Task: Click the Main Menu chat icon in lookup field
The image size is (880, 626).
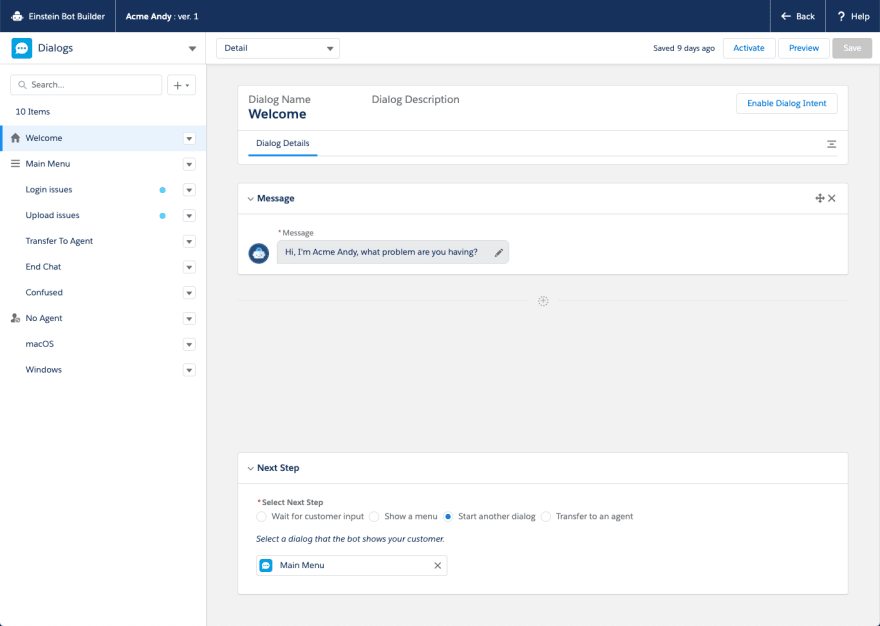Action: coord(266,565)
